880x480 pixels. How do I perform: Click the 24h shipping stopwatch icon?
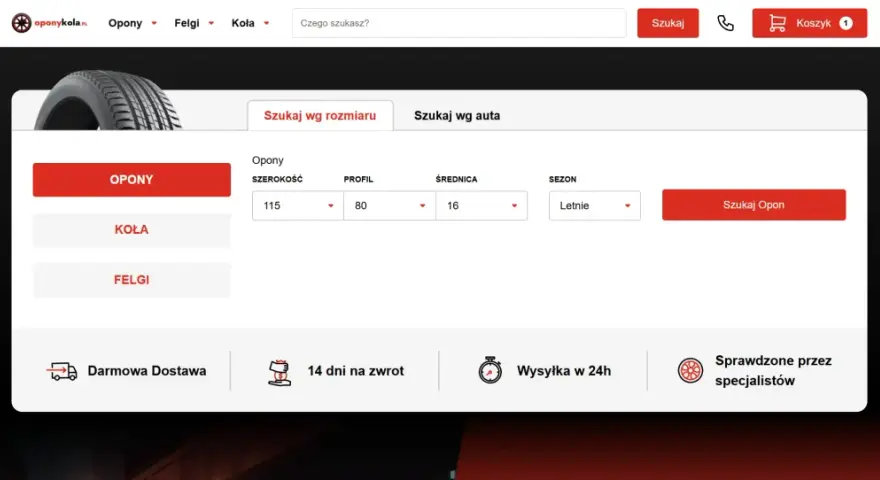pos(490,370)
